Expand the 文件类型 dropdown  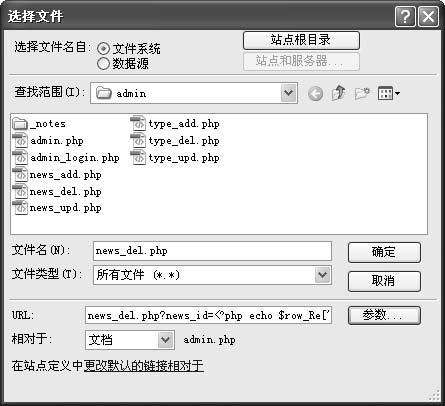click(x=322, y=275)
